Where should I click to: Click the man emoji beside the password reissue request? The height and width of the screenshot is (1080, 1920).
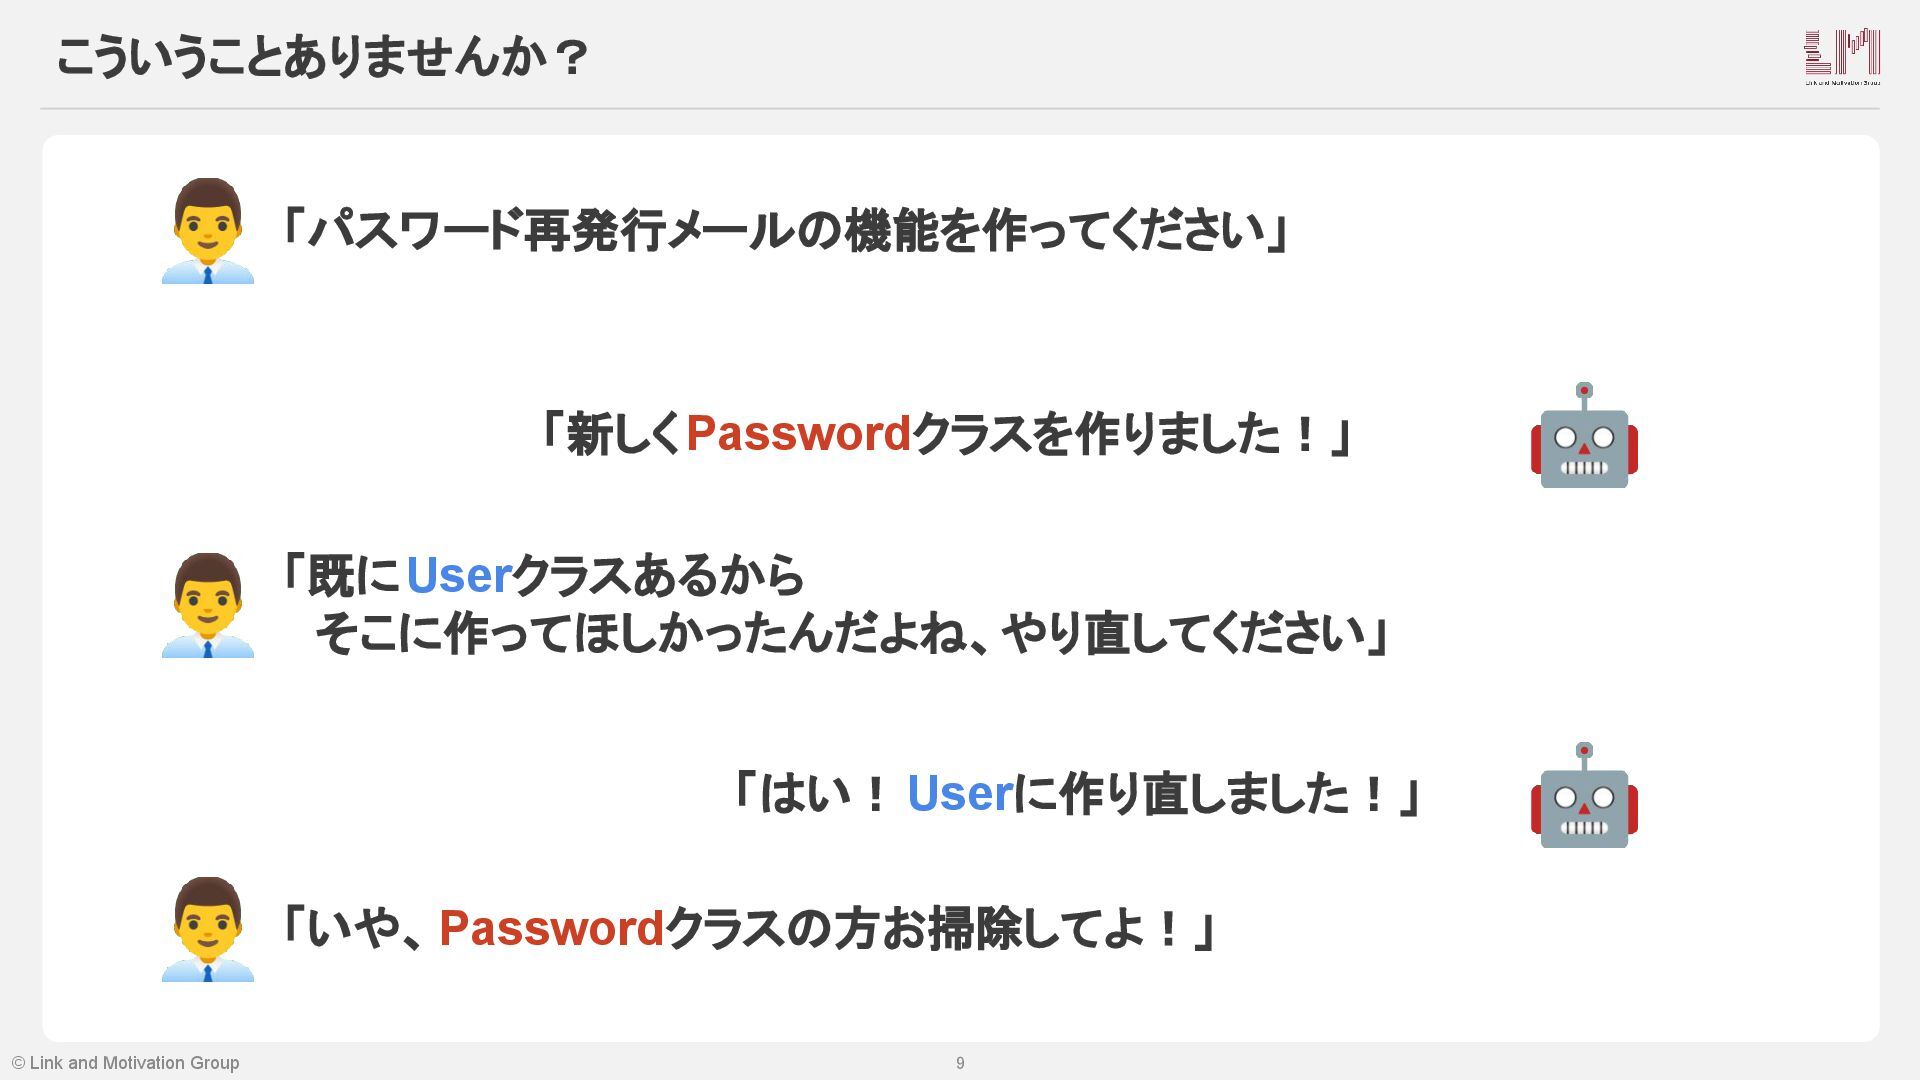coord(208,232)
